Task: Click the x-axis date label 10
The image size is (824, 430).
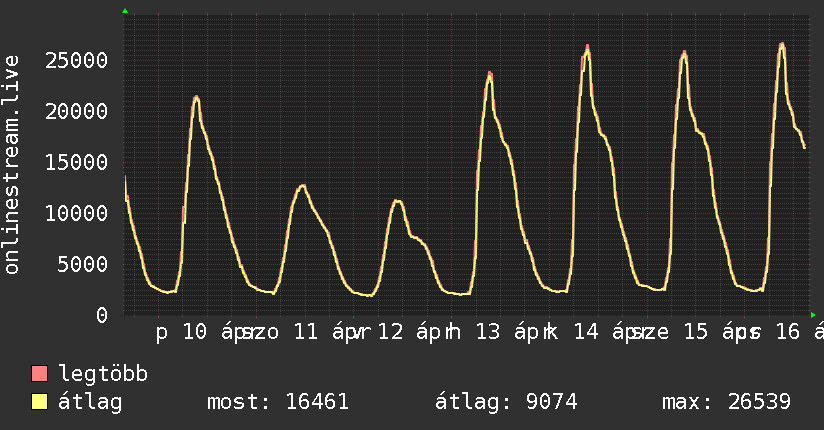Action: pos(195,332)
